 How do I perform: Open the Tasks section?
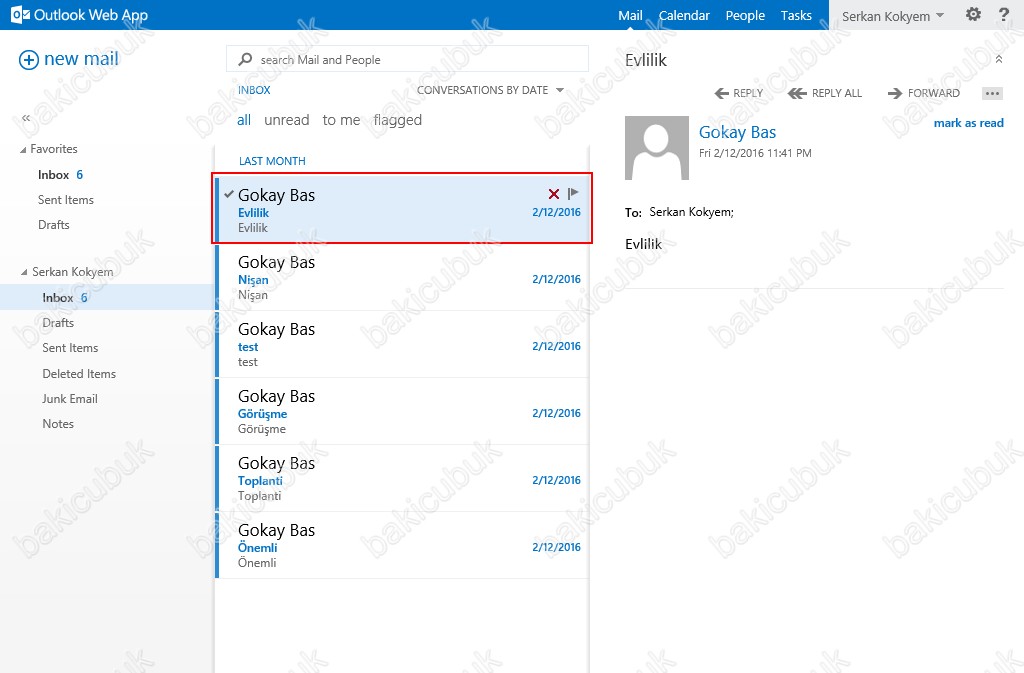click(796, 15)
